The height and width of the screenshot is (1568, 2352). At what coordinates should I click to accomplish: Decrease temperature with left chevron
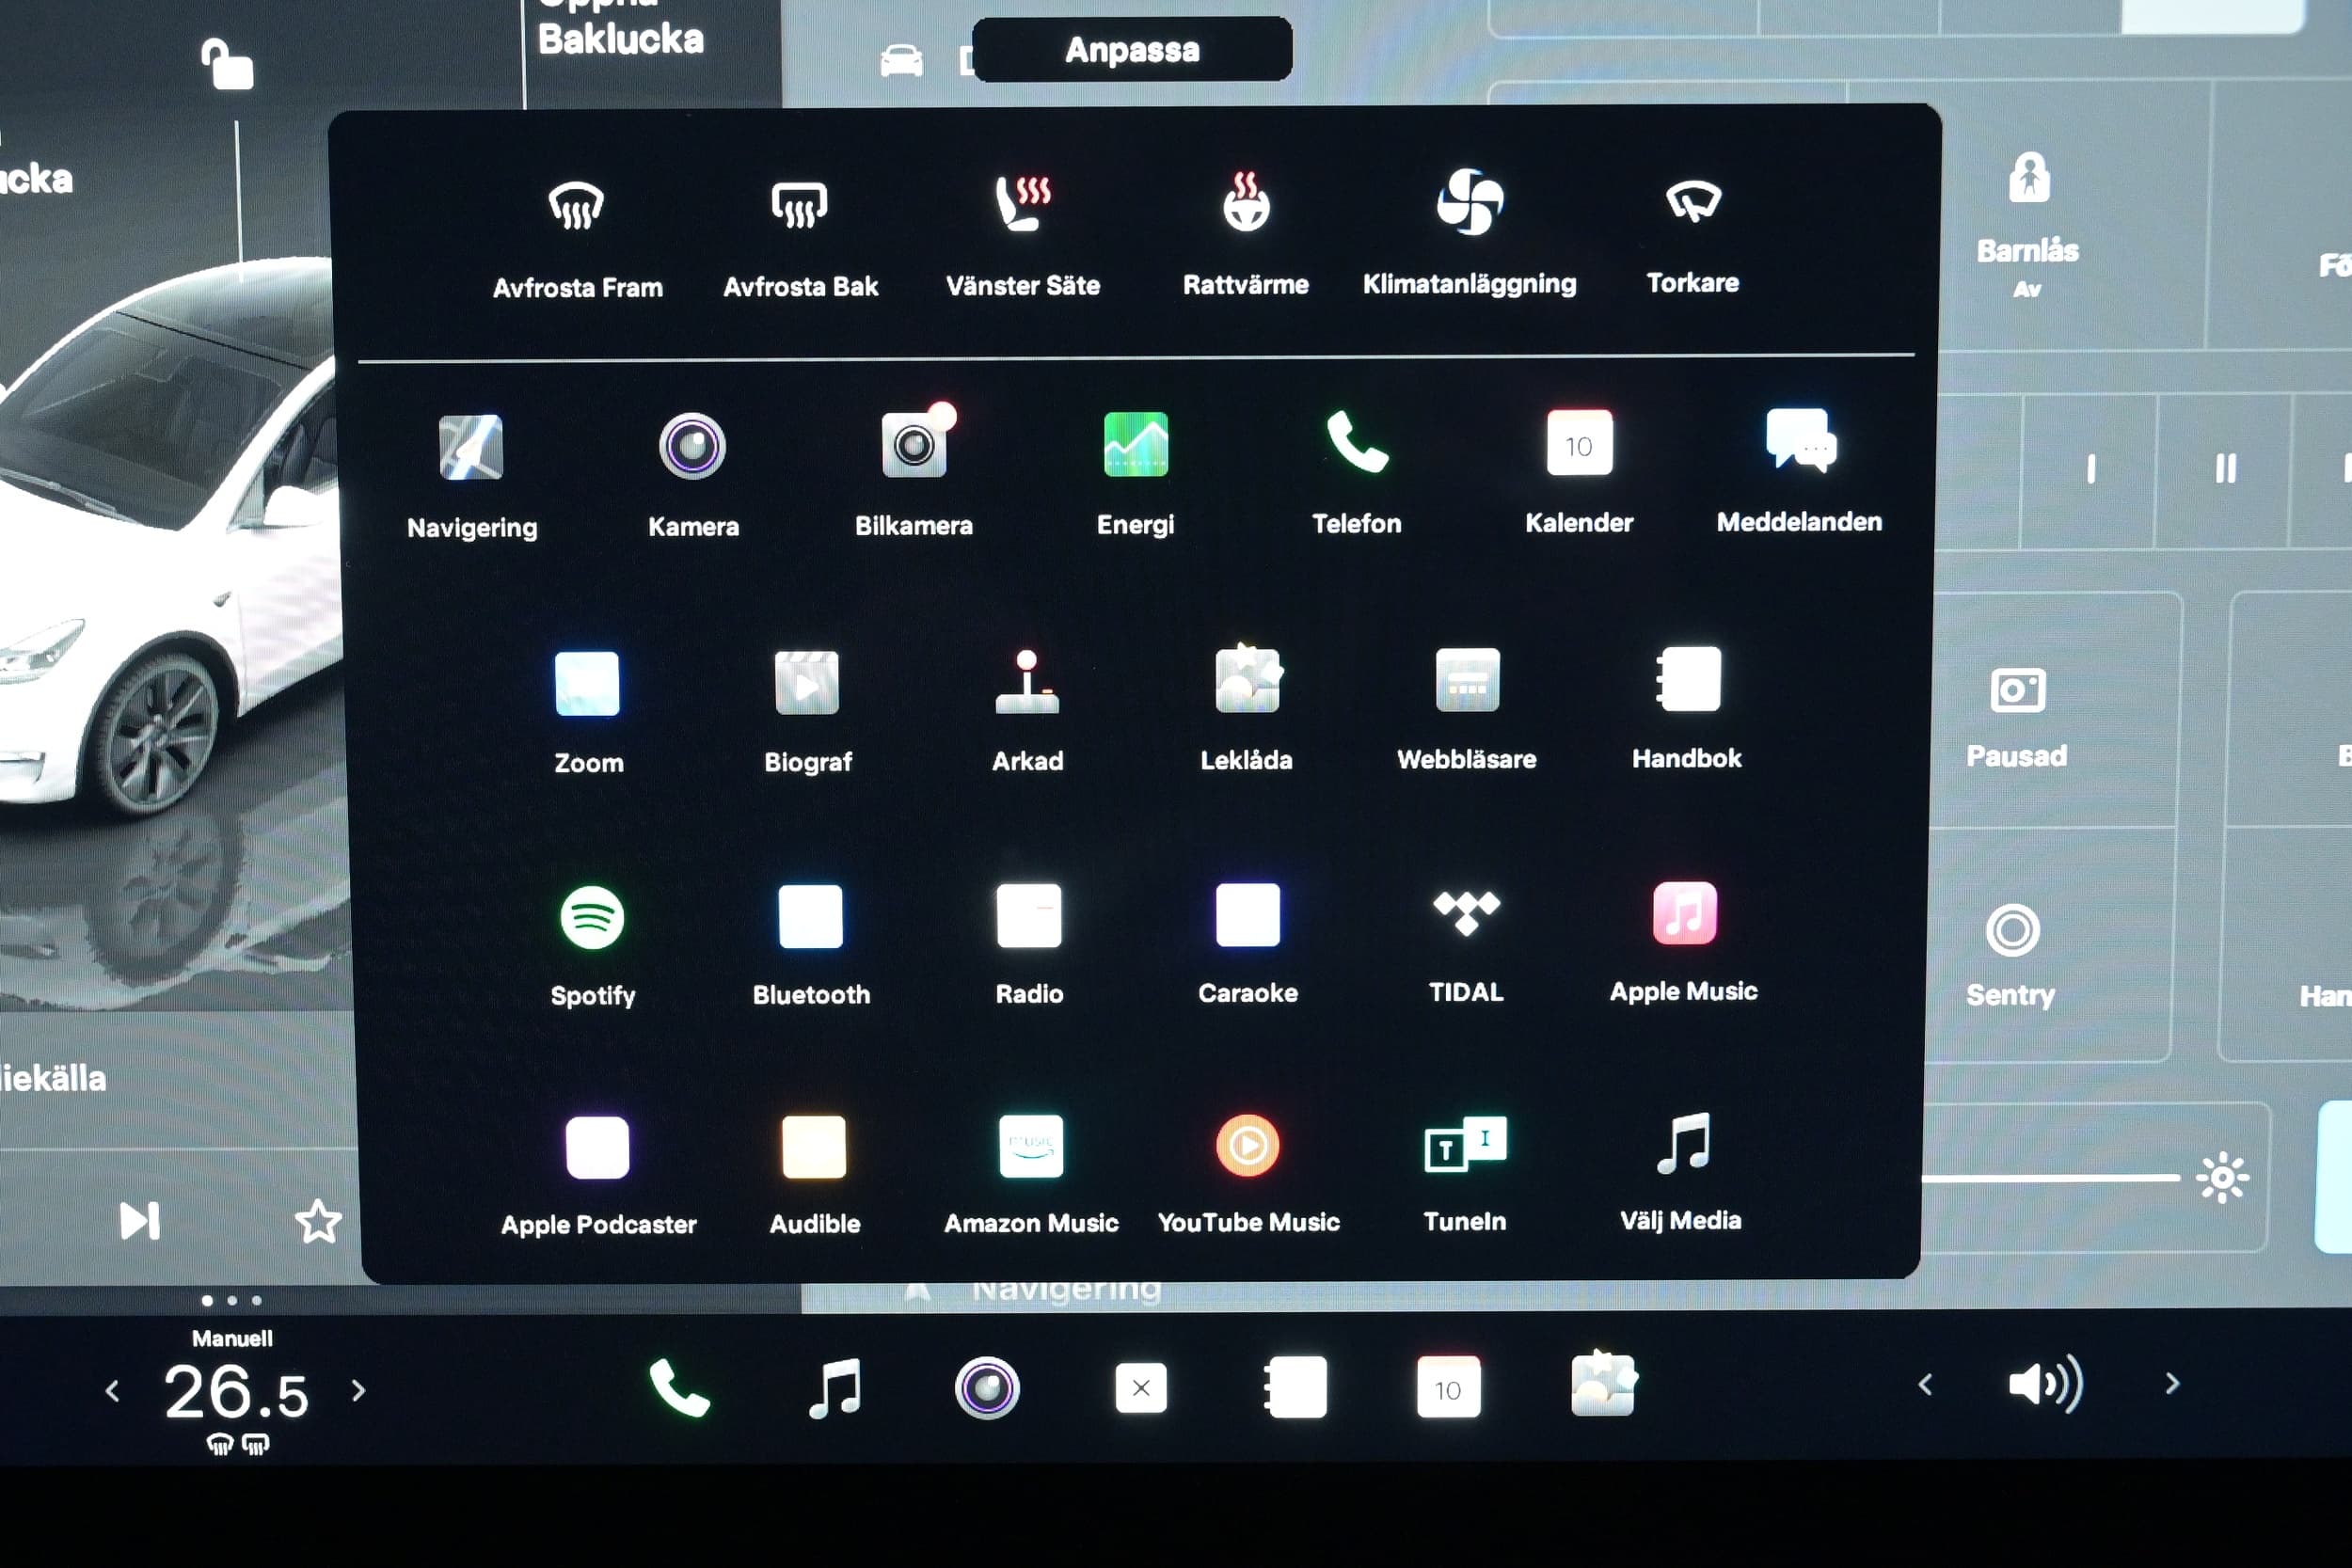[x=112, y=1390]
